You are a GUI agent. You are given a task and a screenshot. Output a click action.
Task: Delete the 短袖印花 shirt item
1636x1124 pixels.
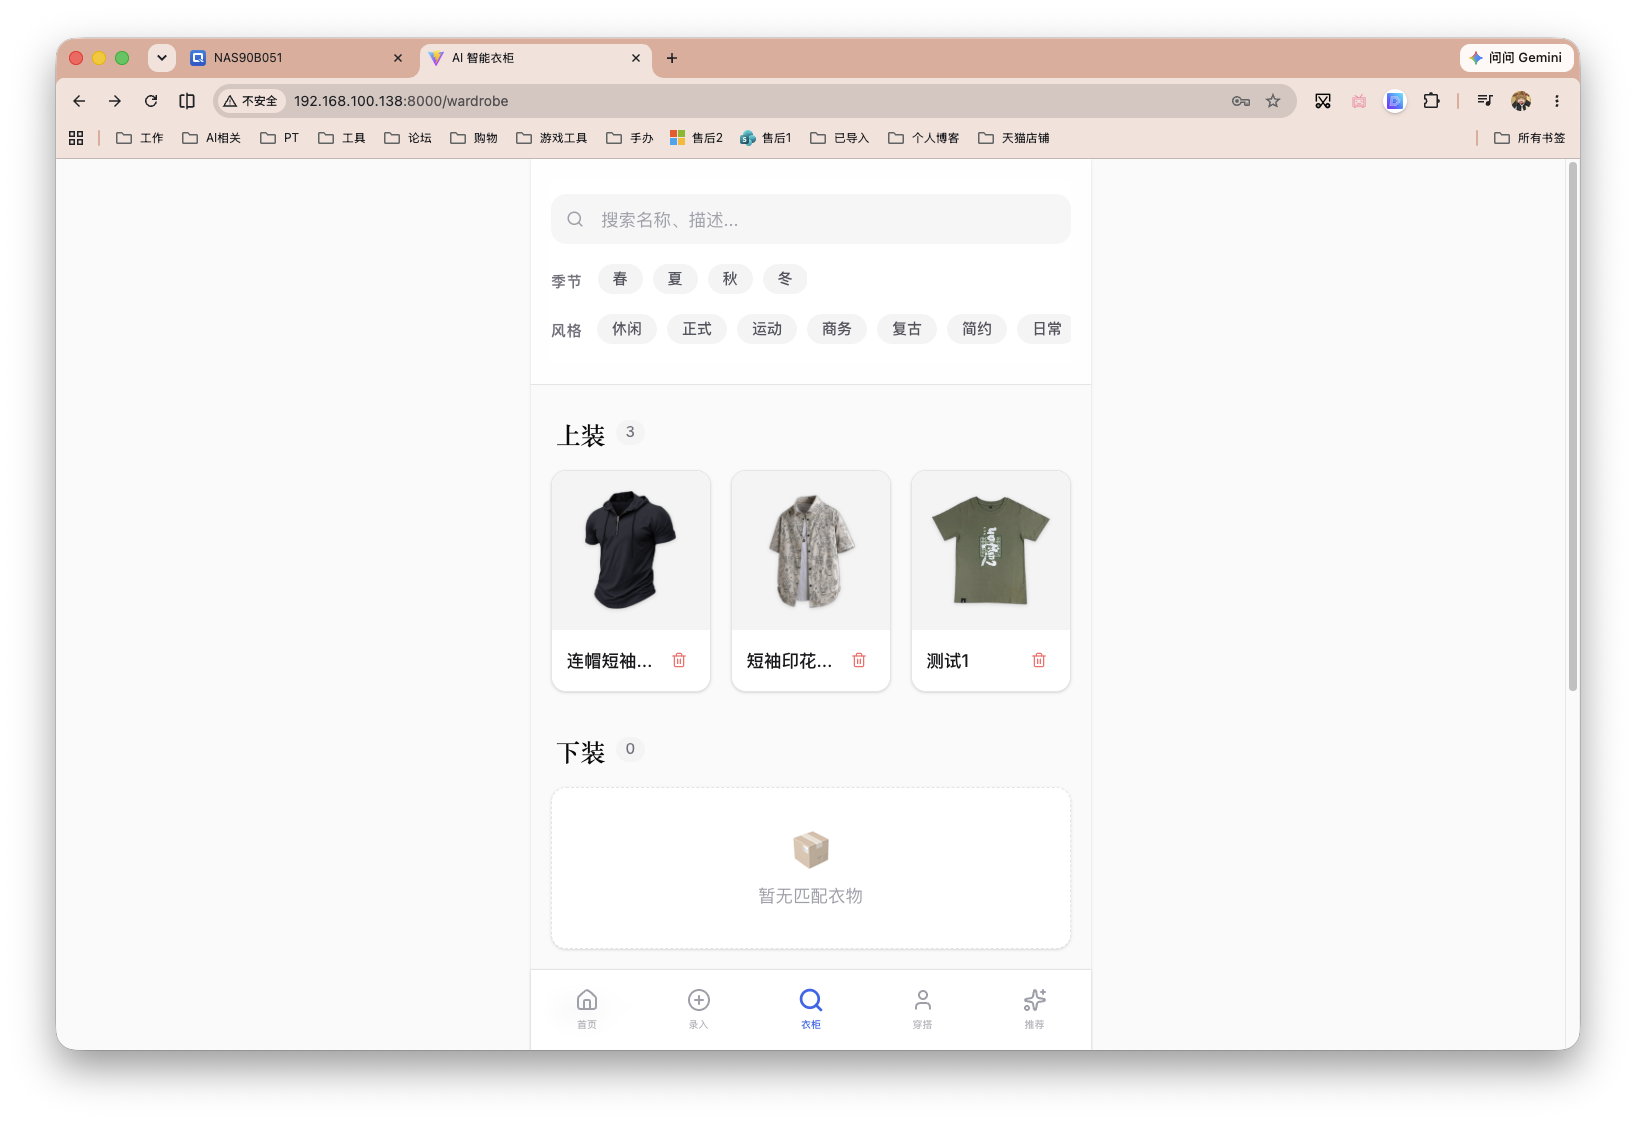click(x=859, y=660)
